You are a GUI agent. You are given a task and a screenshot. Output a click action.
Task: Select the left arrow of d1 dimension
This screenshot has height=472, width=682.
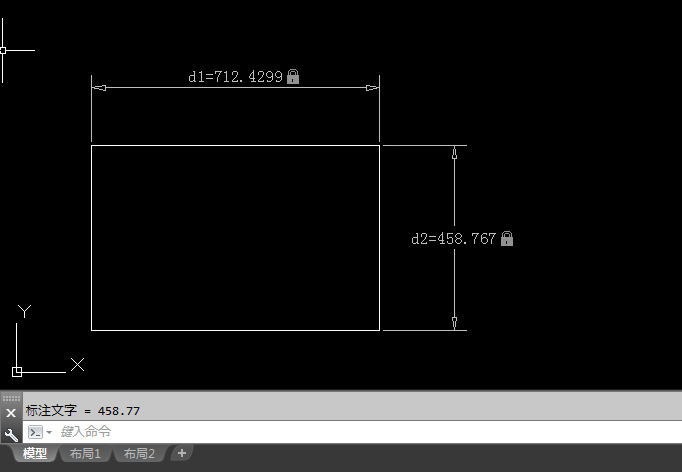[x=100, y=88]
